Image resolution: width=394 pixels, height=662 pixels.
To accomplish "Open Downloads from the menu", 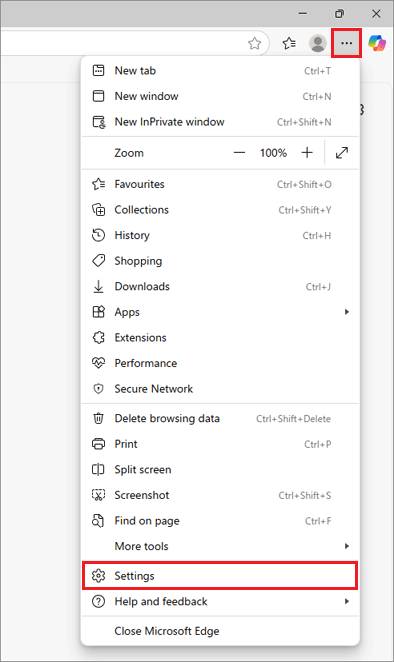I will 220,286.
